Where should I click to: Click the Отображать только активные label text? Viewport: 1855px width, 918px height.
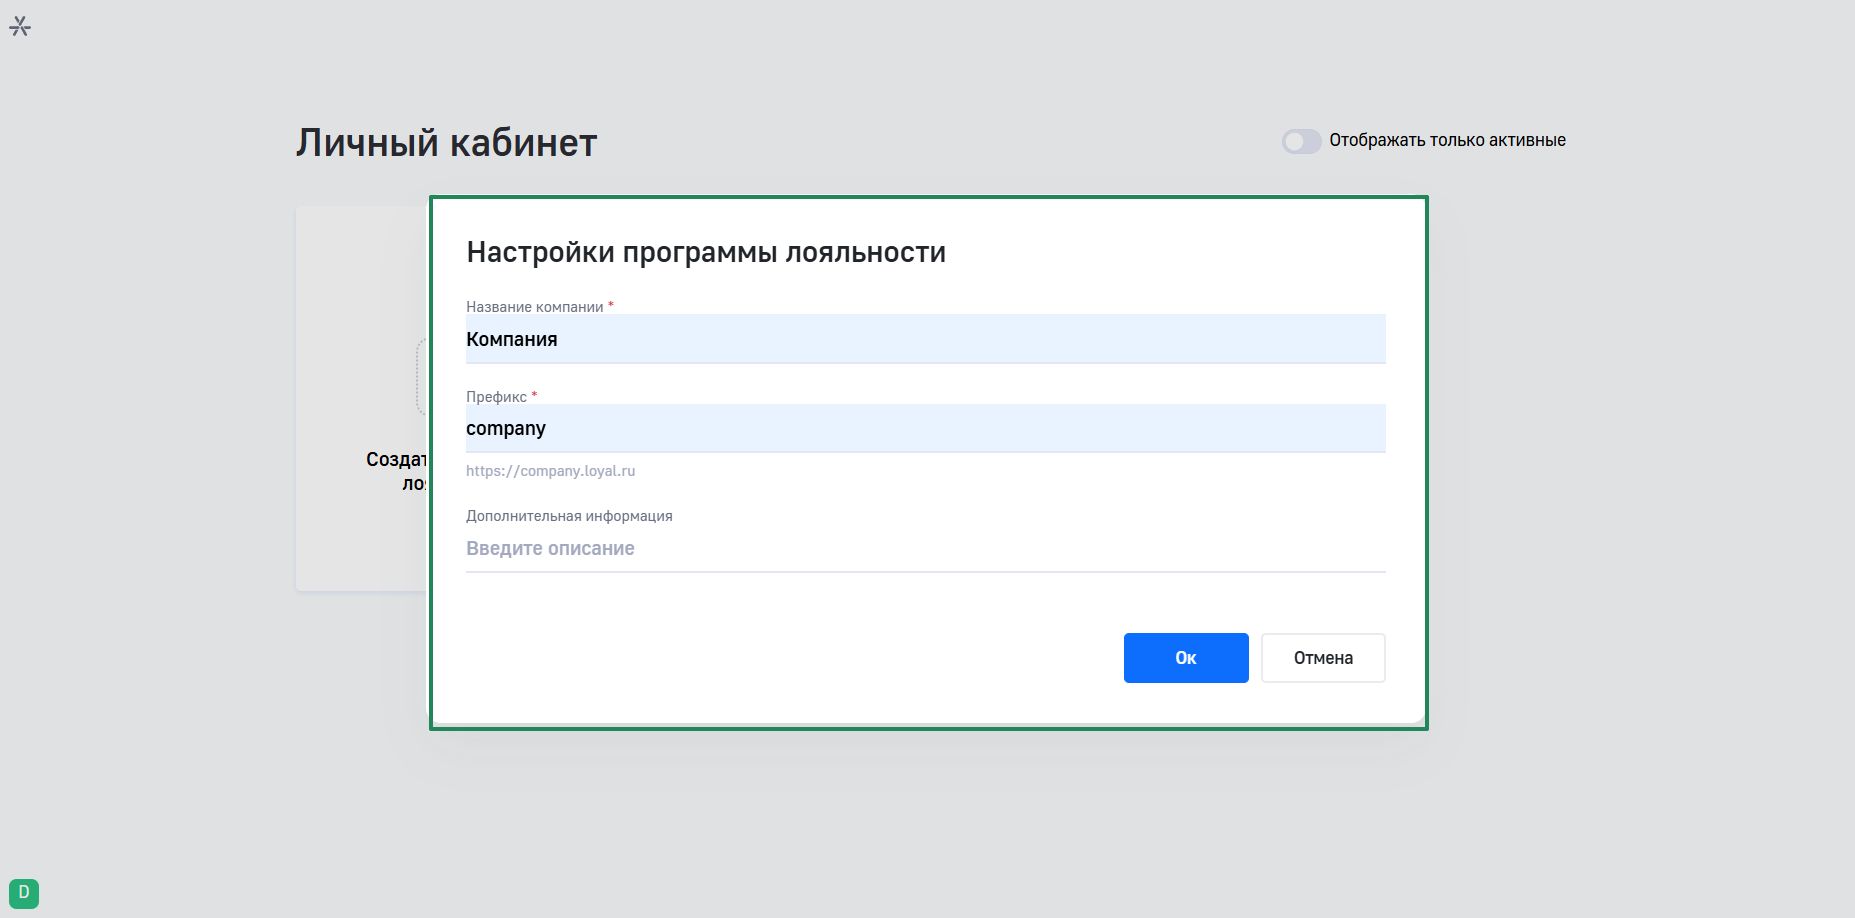1447,141
